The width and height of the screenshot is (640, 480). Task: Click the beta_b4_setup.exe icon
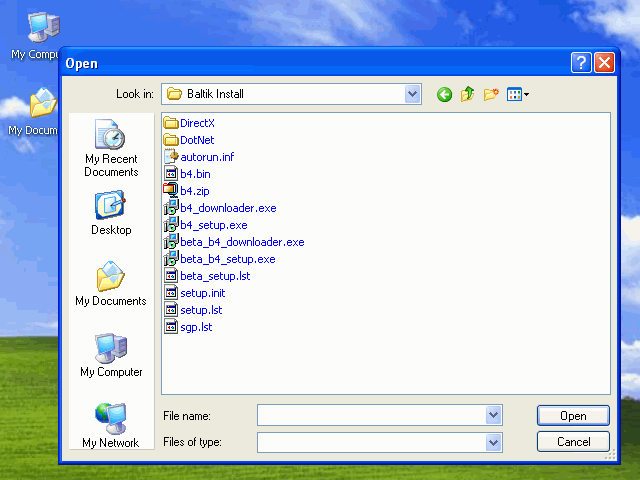coord(171,259)
